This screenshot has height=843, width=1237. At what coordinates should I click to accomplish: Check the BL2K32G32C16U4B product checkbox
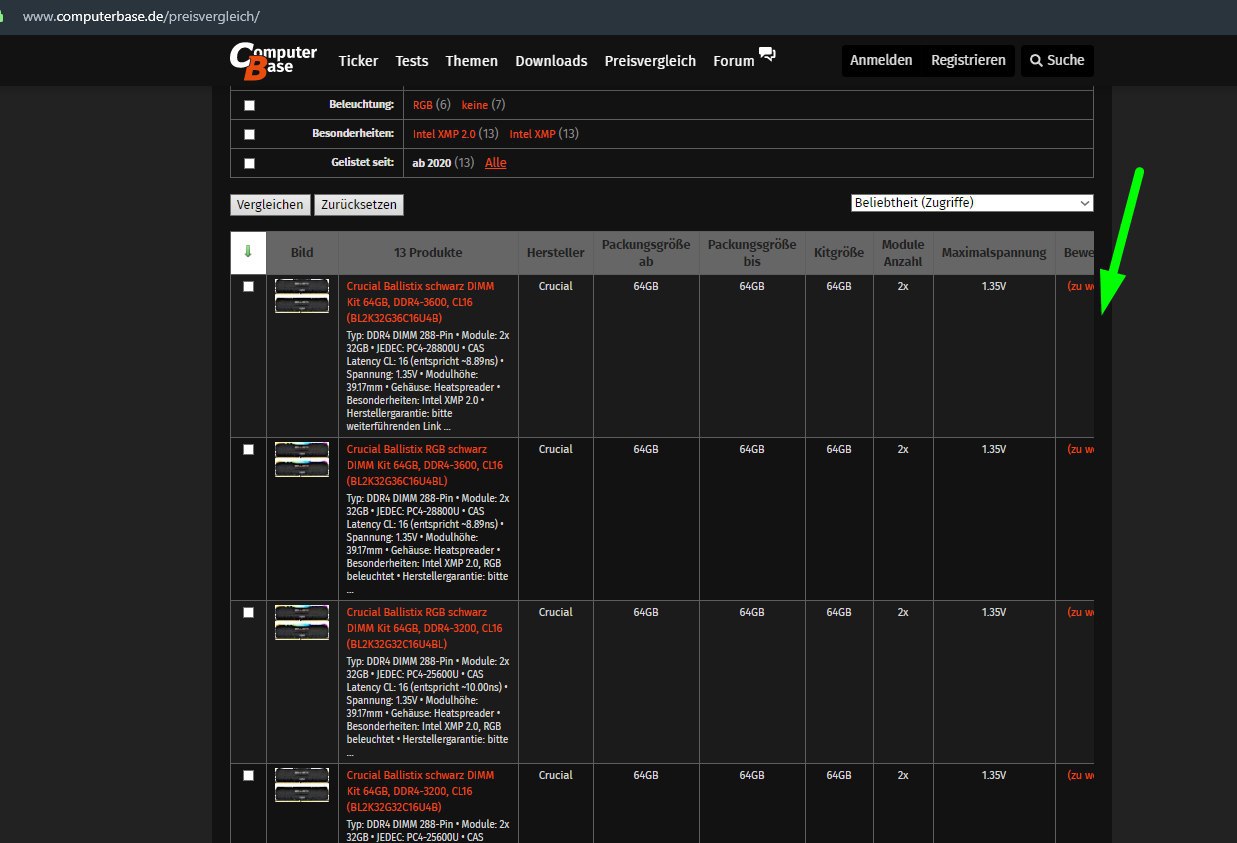[x=248, y=775]
